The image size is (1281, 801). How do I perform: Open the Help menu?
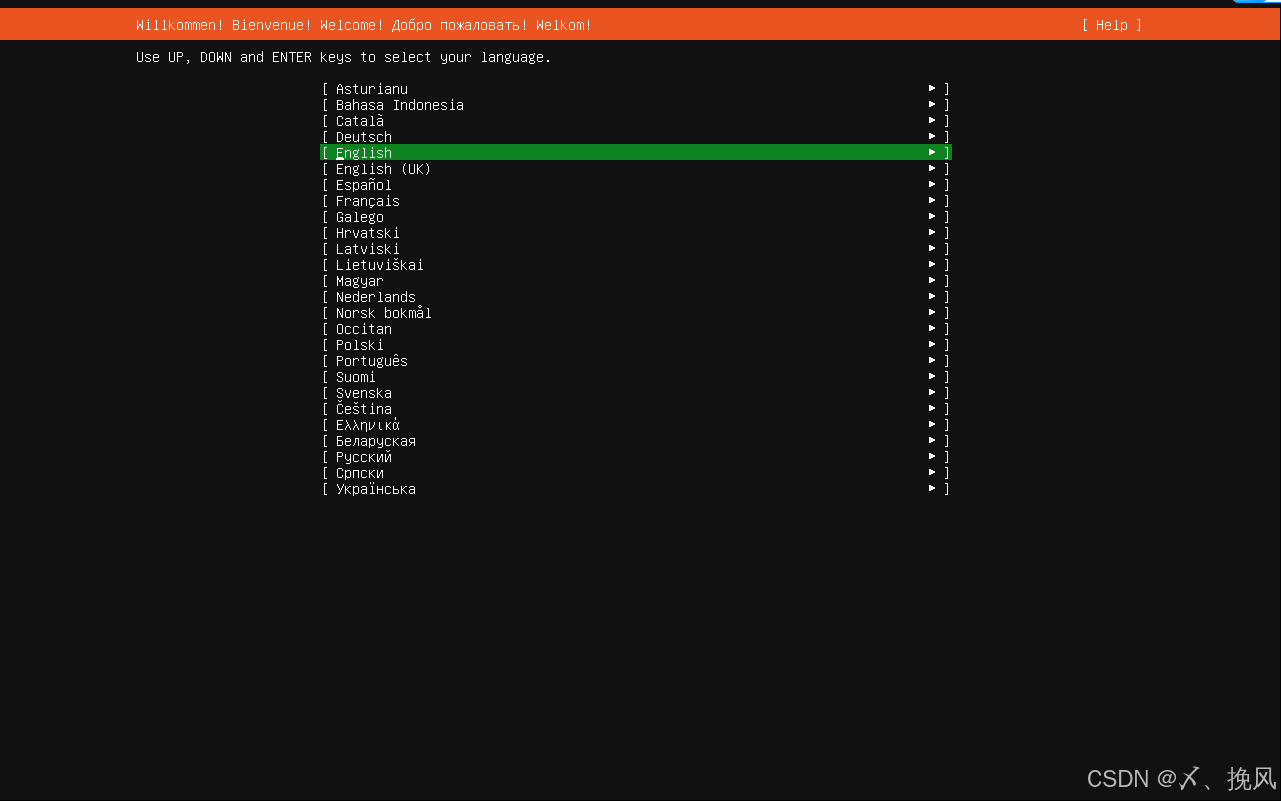(x=1110, y=25)
